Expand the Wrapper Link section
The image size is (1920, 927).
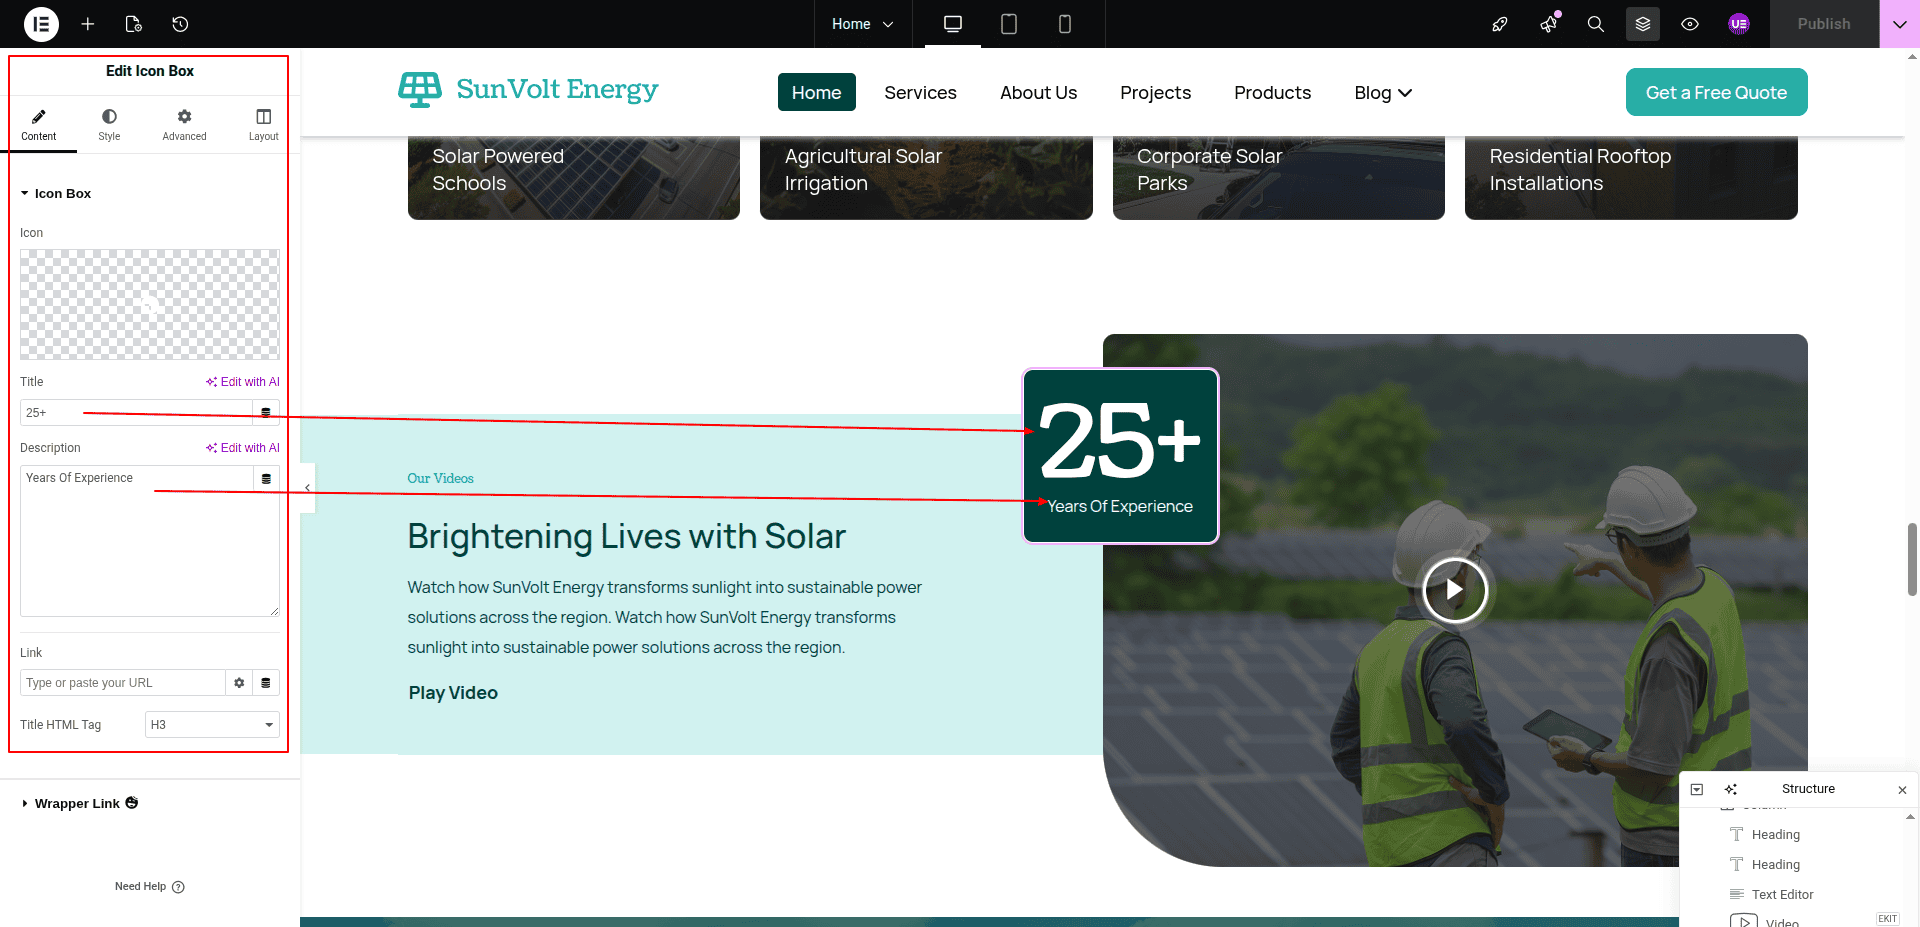coord(77,804)
